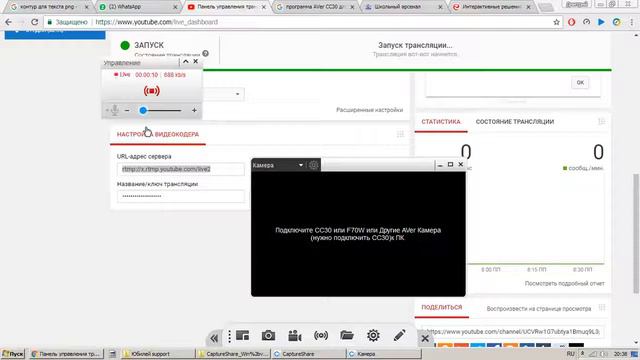Open CaptureShare taskbar button

tap(309, 354)
